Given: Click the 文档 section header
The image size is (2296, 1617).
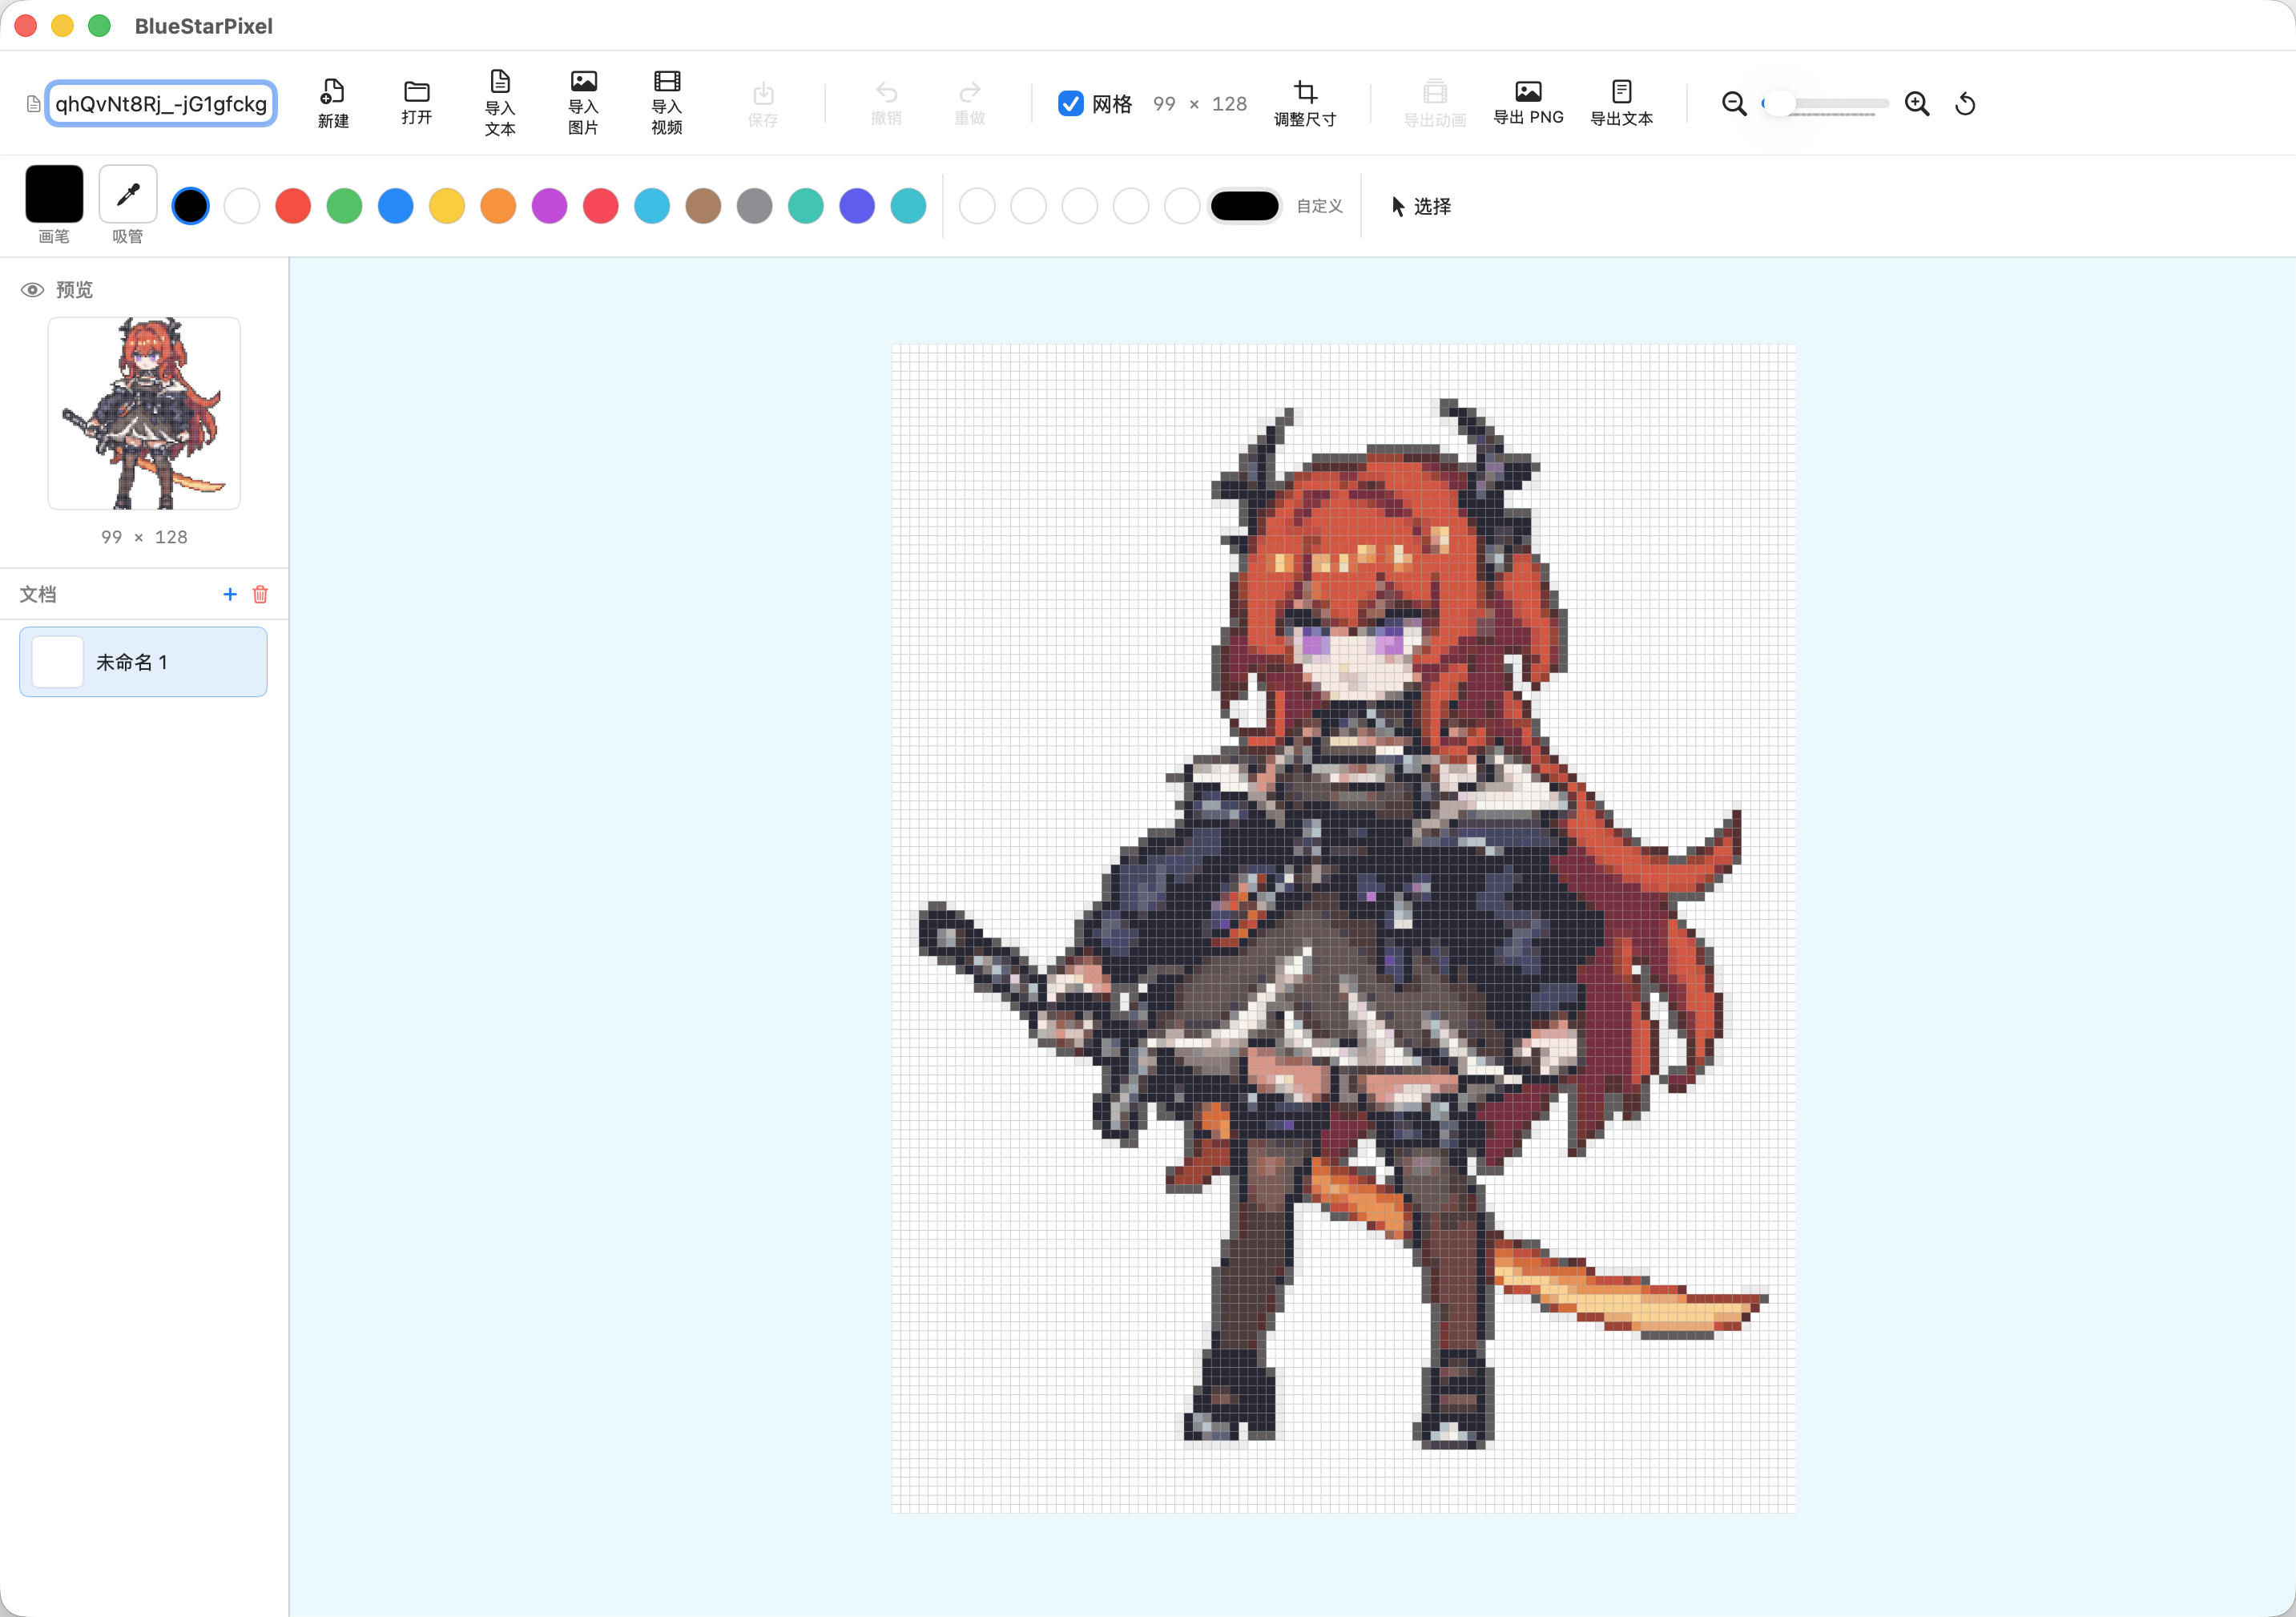Looking at the screenshot, I should tap(38, 594).
